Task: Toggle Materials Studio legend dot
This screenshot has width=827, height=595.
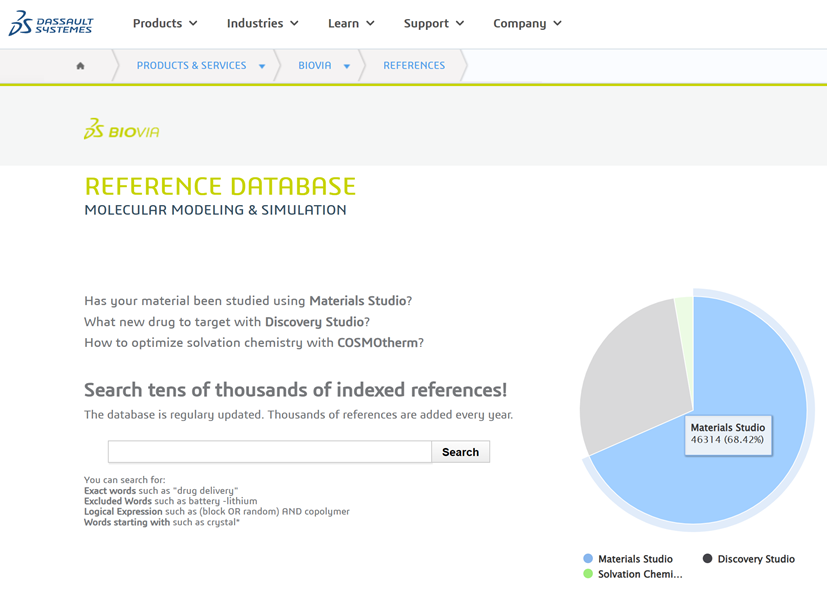Action: pos(588,559)
